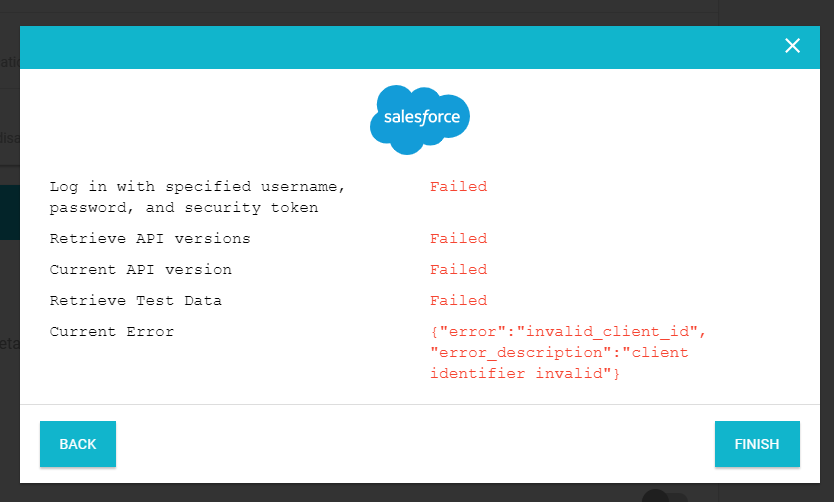The width and height of the screenshot is (834, 502).
Task: Click the 'Current Error' label
Action: click(x=111, y=332)
